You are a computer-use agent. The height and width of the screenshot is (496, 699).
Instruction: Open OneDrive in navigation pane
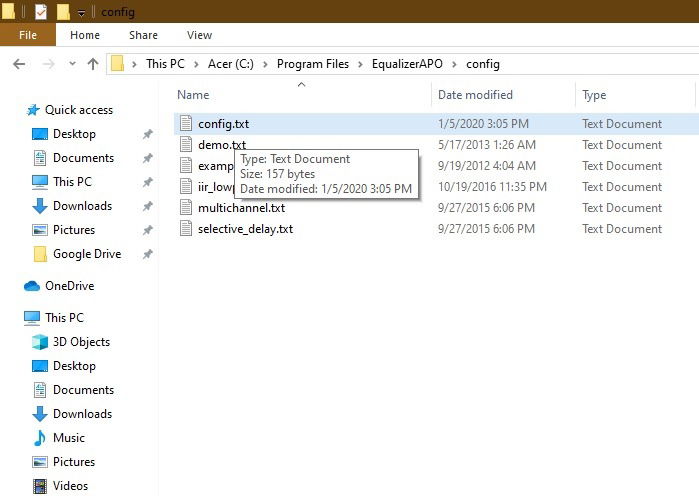(x=70, y=286)
